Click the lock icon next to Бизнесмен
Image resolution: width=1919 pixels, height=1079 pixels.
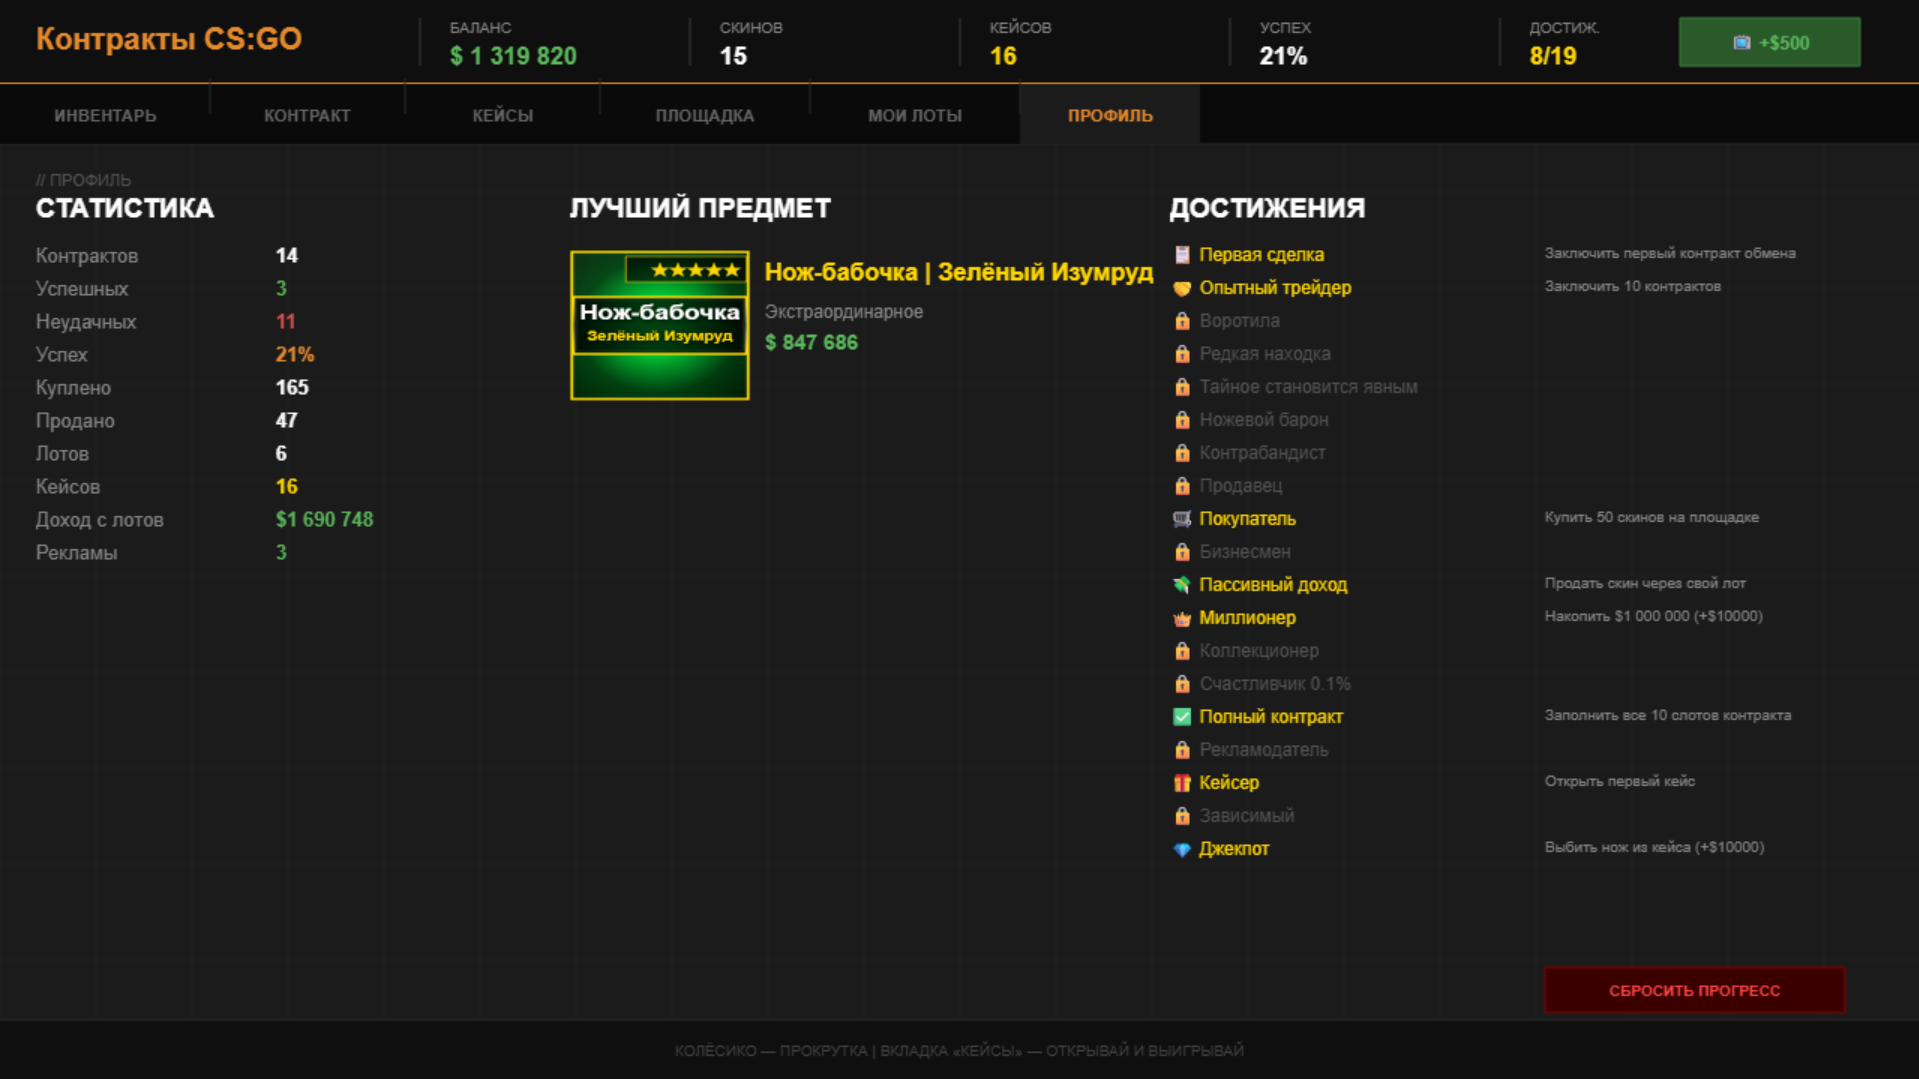pos(1182,552)
